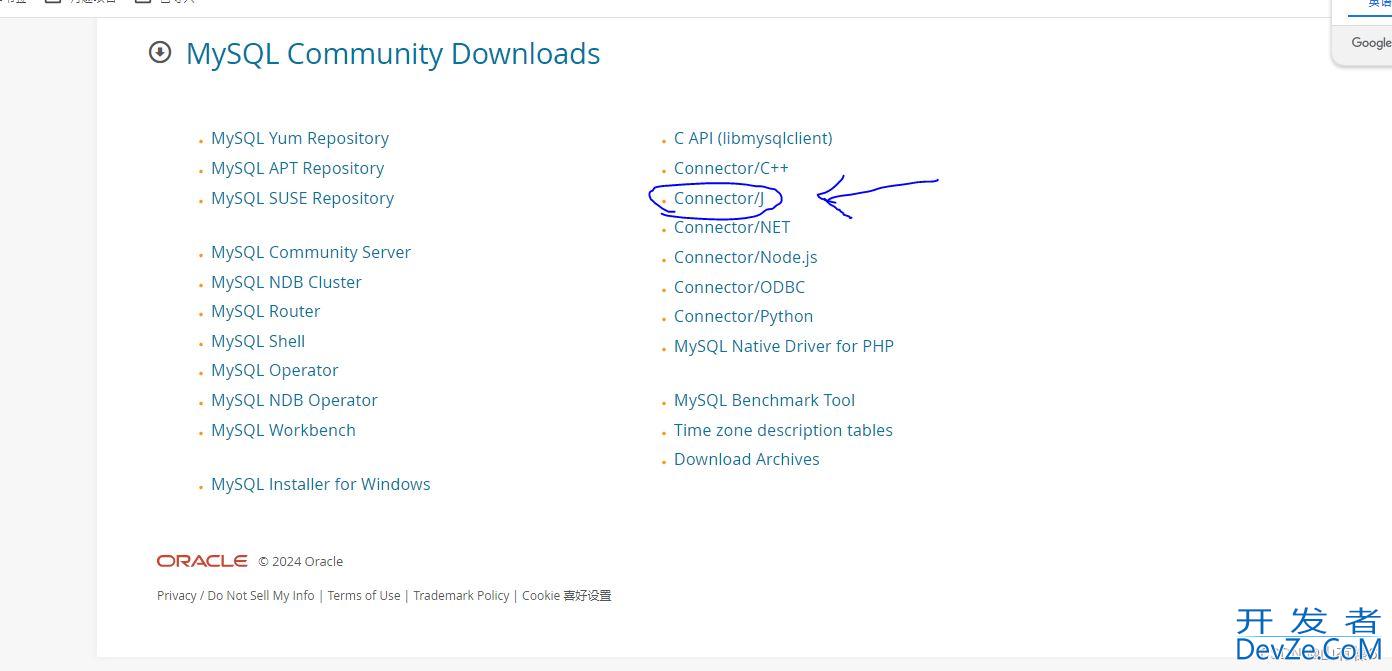
Task: Open the MySQL Router link
Action: pos(265,311)
